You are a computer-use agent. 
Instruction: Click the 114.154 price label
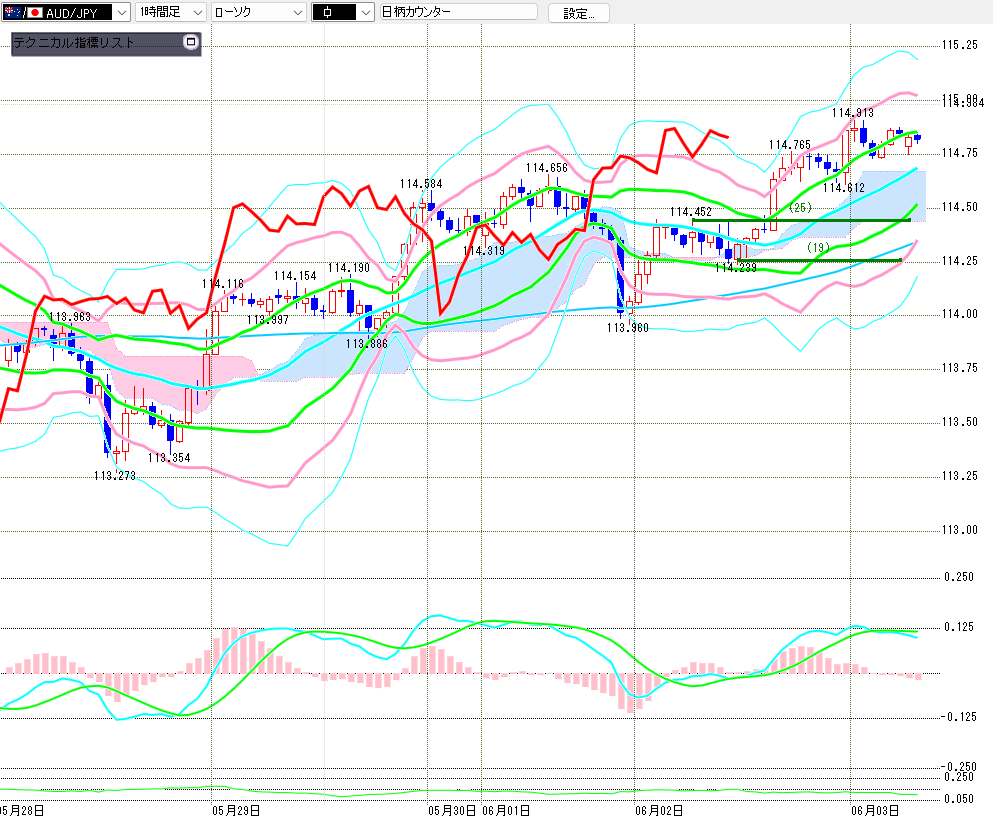pyautogui.click(x=295, y=276)
